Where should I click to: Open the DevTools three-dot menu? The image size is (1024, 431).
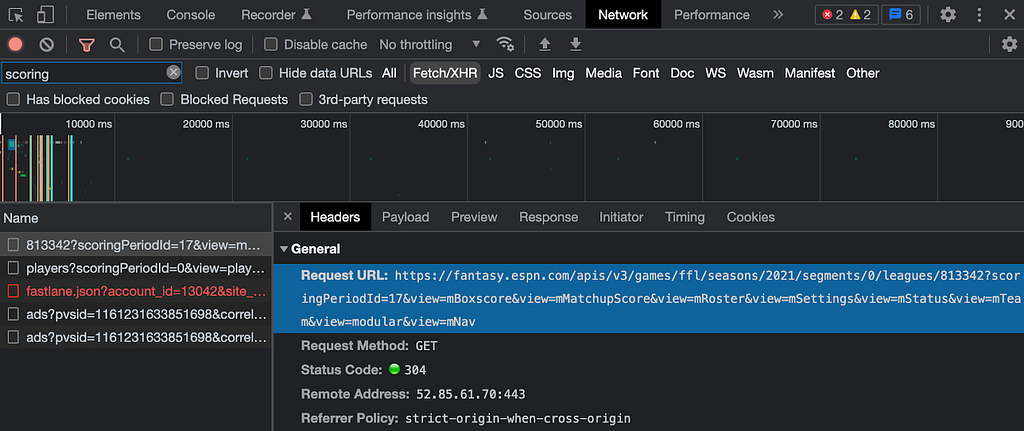[979, 14]
